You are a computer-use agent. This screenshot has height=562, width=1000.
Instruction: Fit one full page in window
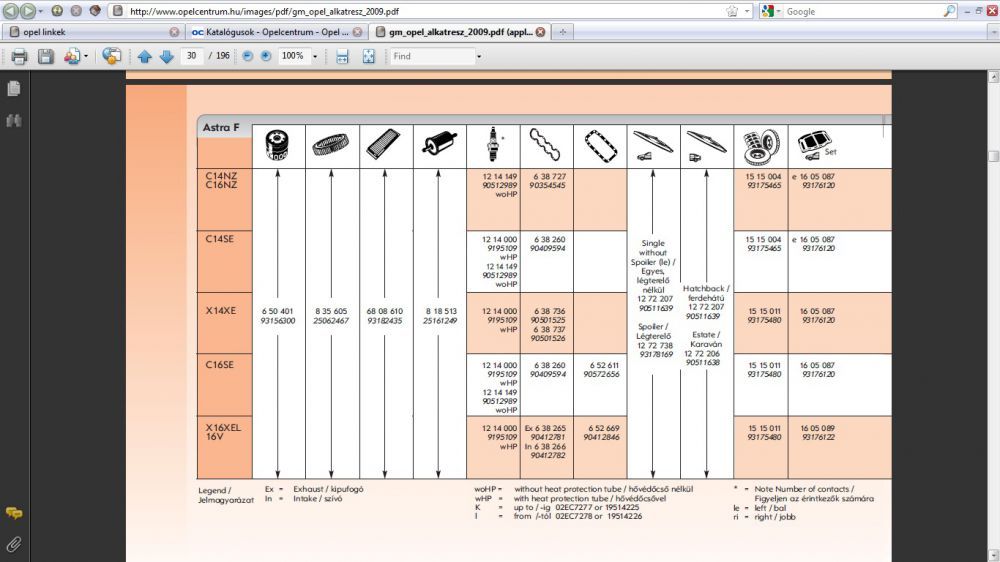coord(369,56)
